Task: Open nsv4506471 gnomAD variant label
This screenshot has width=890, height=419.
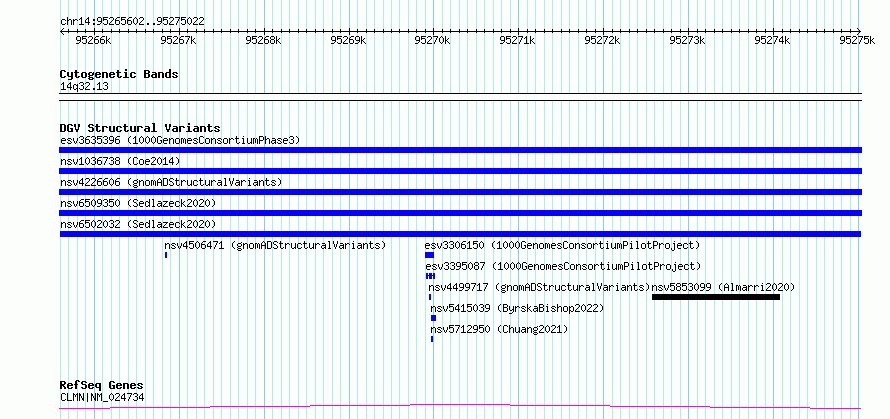Action: [x=275, y=245]
